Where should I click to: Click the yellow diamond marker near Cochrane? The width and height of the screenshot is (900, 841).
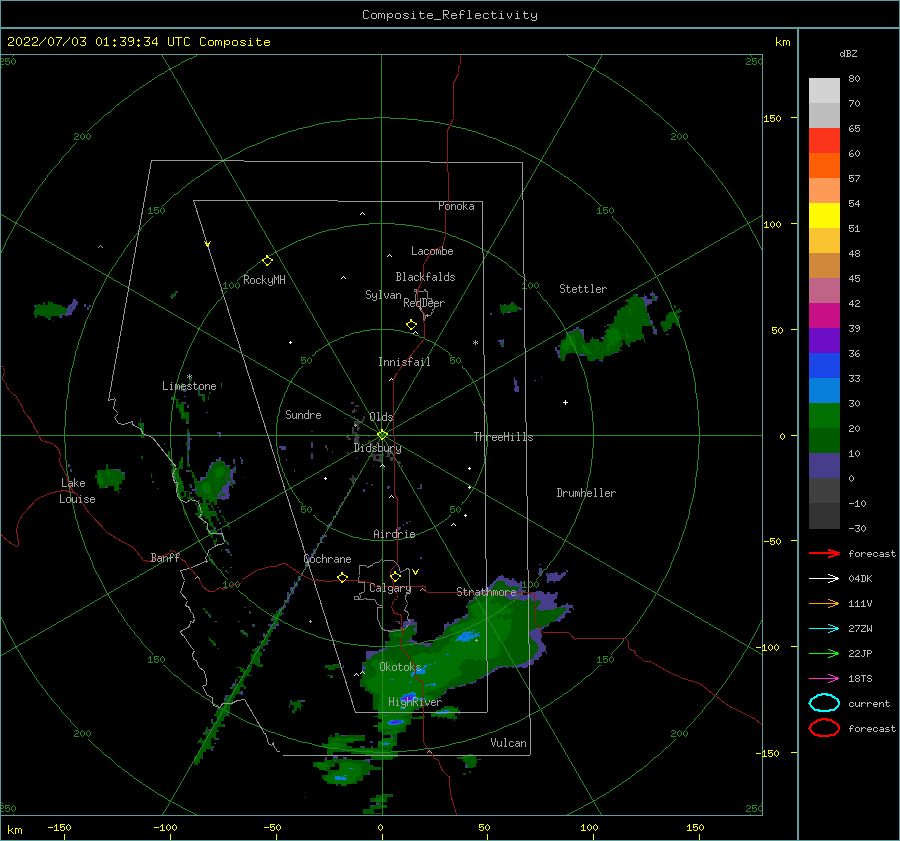(x=342, y=578)
